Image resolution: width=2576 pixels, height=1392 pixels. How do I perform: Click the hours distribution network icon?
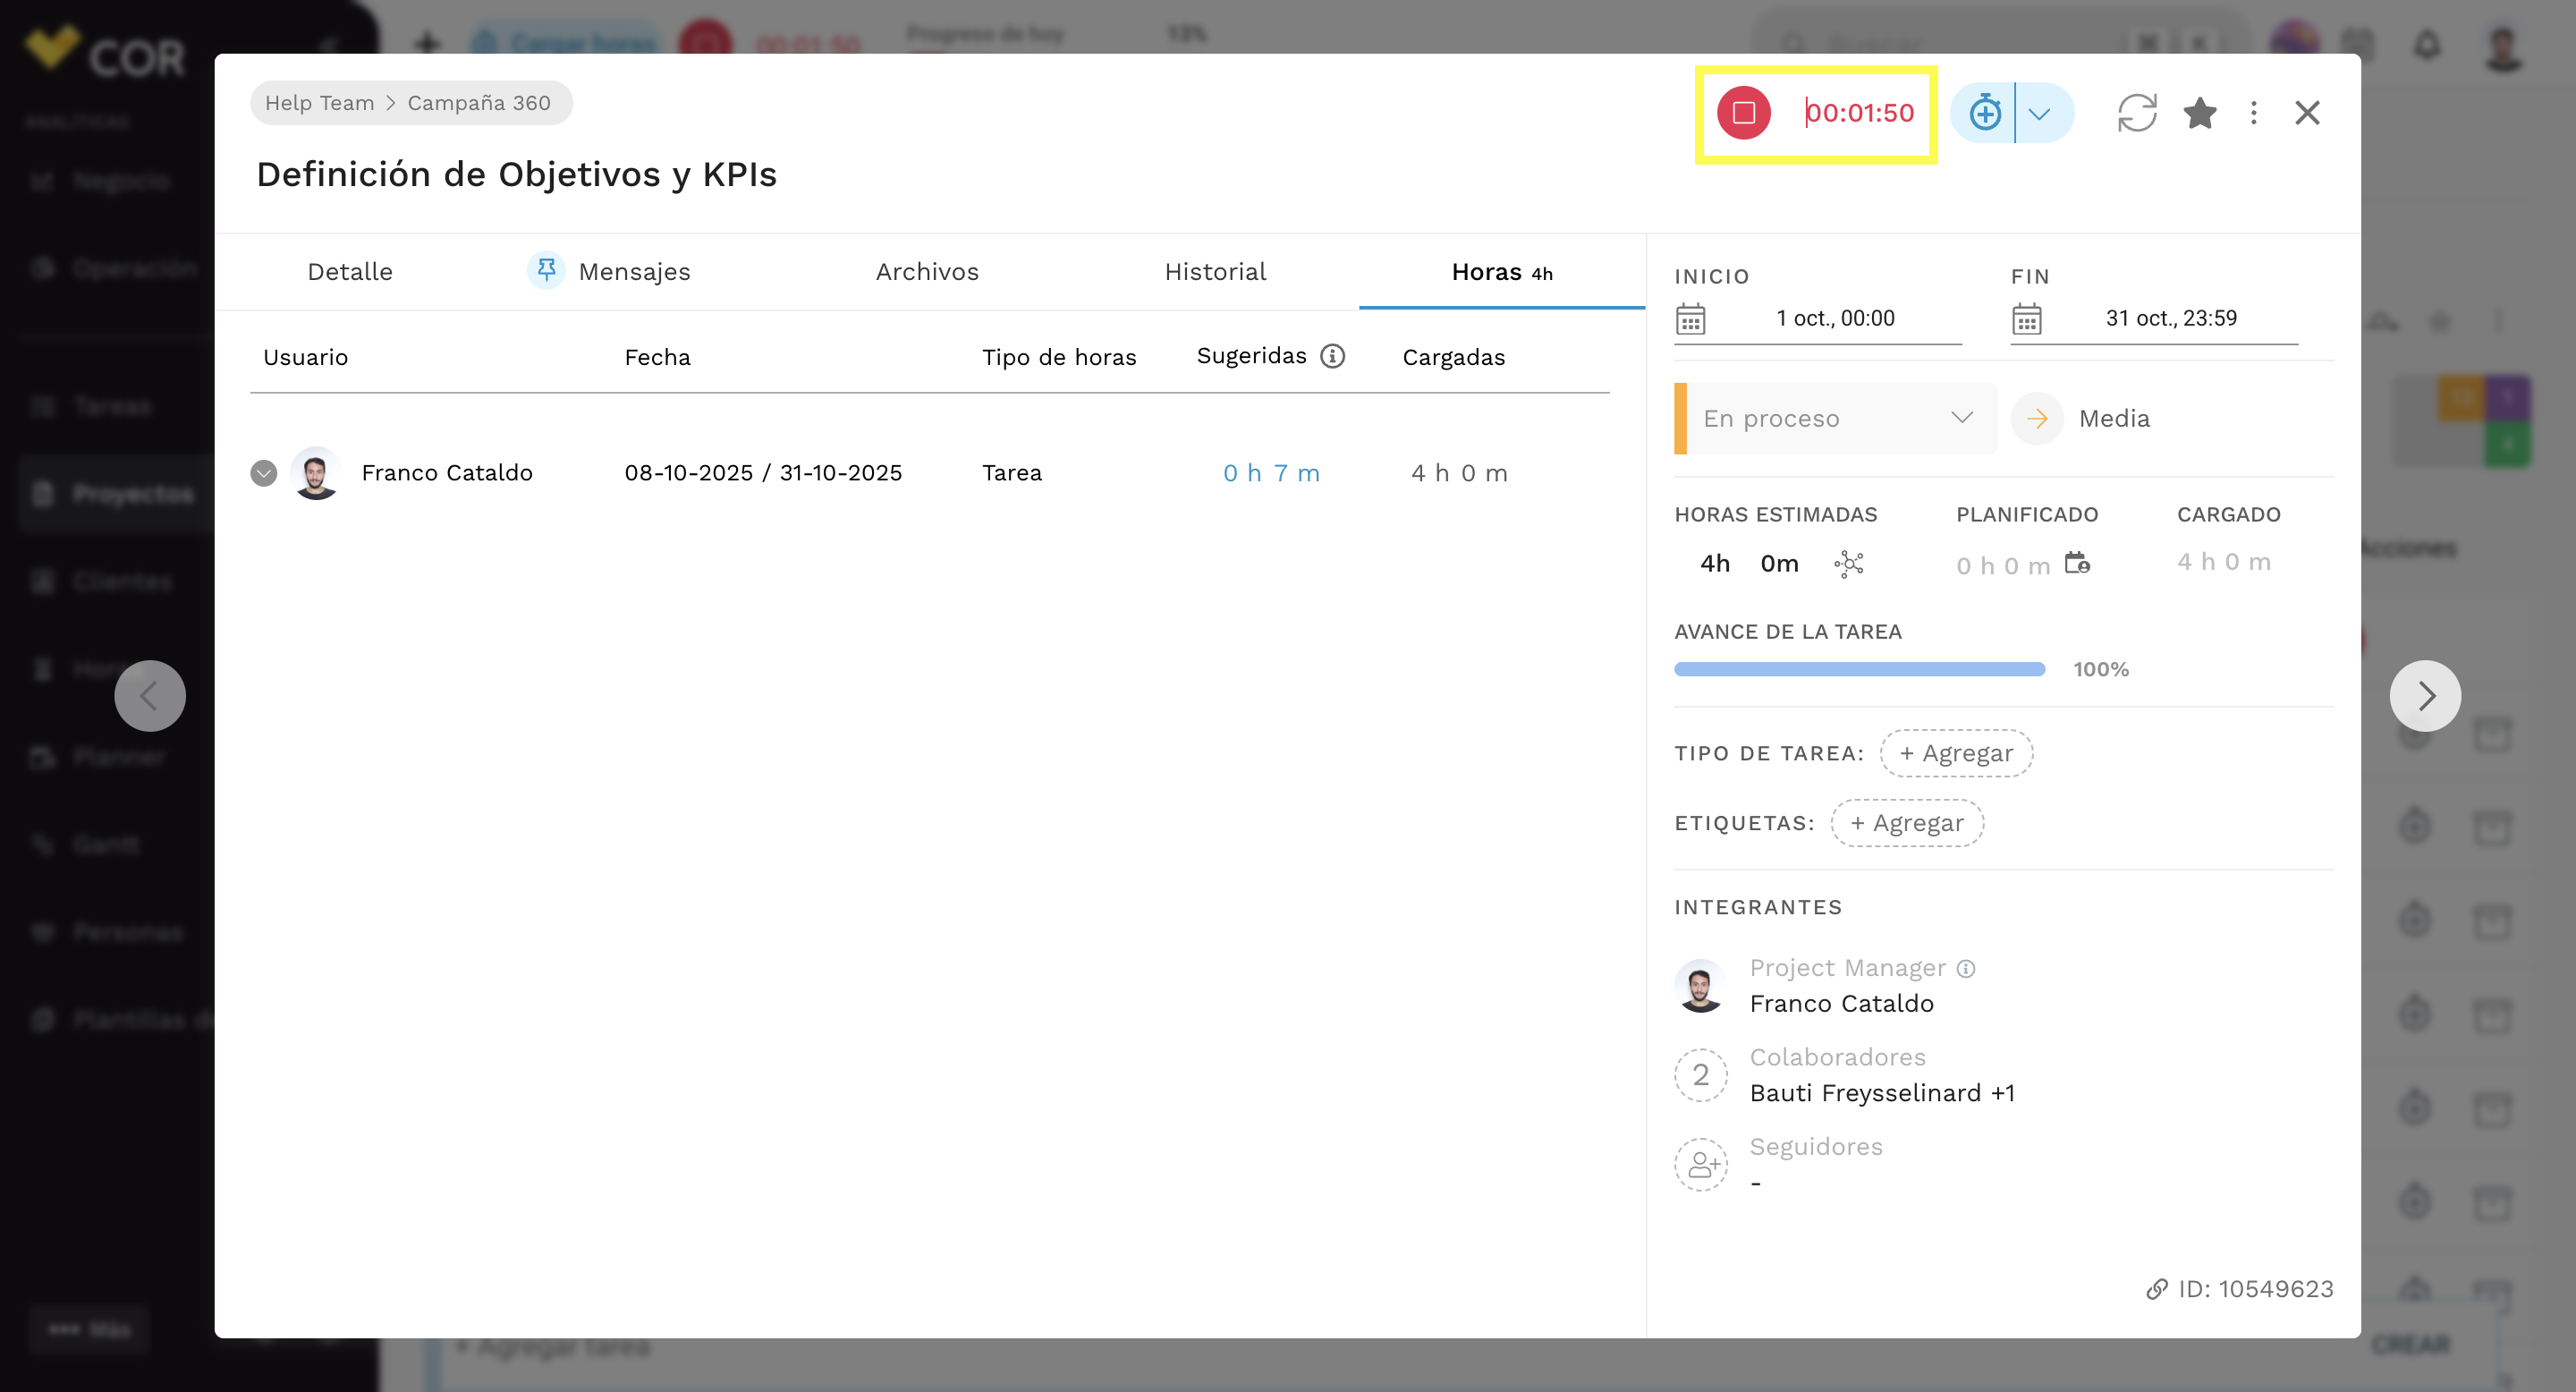[x=1848, y=563]
